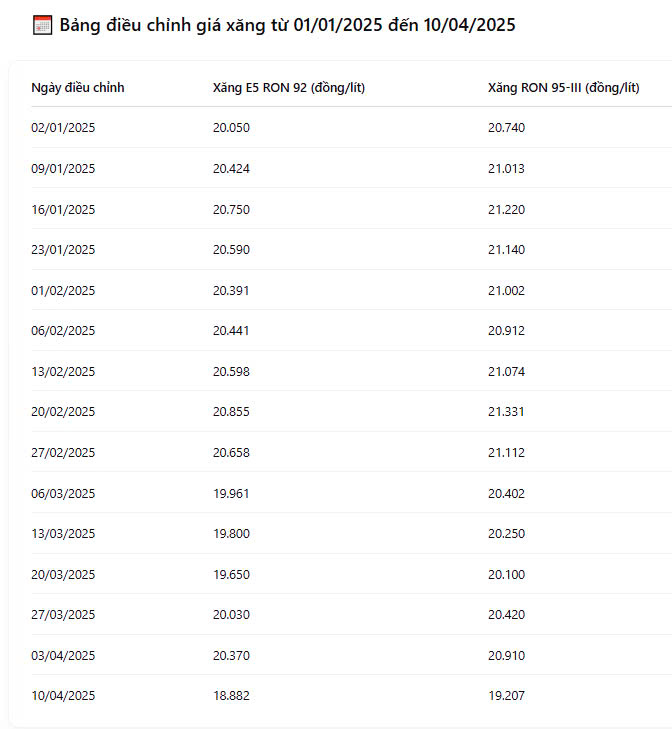Select the 27/03/2025 date cell
Image resolution: width=672 pixels, height=729 pixels.
(x=63, y=615)
